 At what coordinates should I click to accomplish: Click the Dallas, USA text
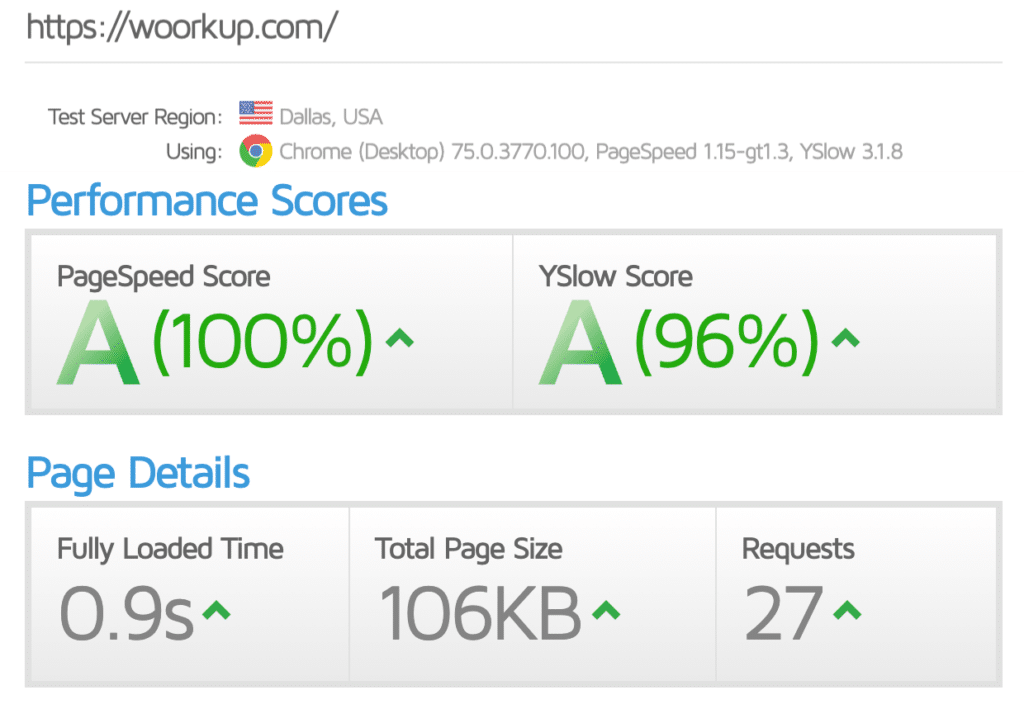coord(331,117)
